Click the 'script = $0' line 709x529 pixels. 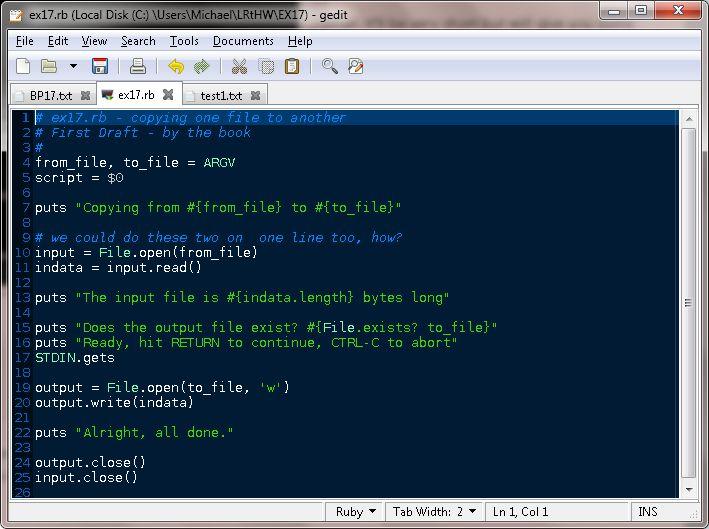pos(79,178)
